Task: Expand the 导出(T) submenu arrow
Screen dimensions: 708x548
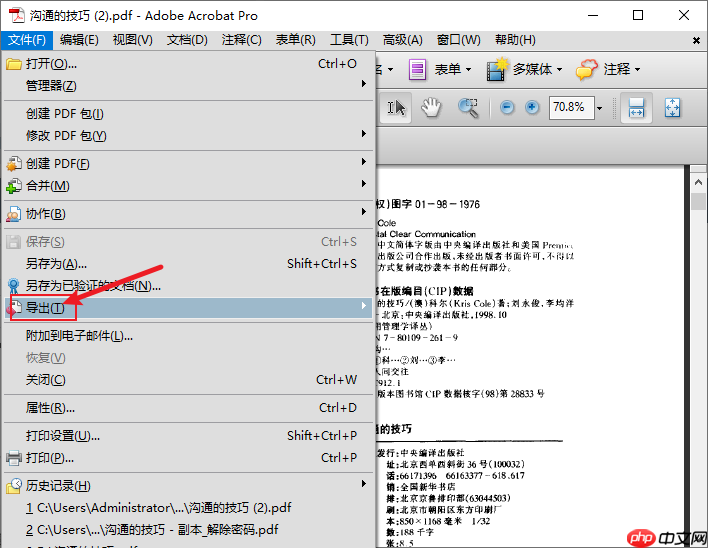Action: pos(364,306)
